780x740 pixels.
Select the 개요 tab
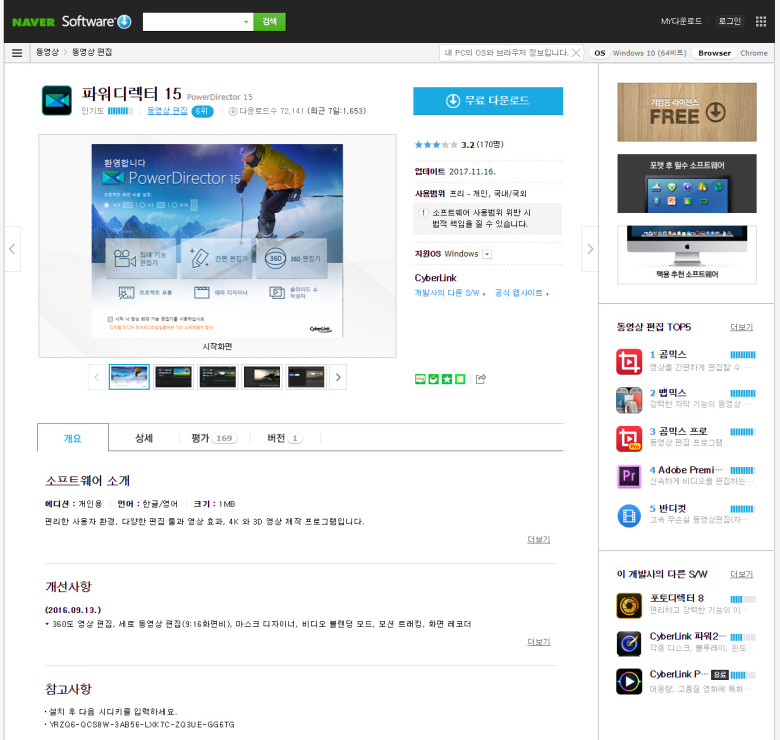pyautogui.click(x=73, y=438)
